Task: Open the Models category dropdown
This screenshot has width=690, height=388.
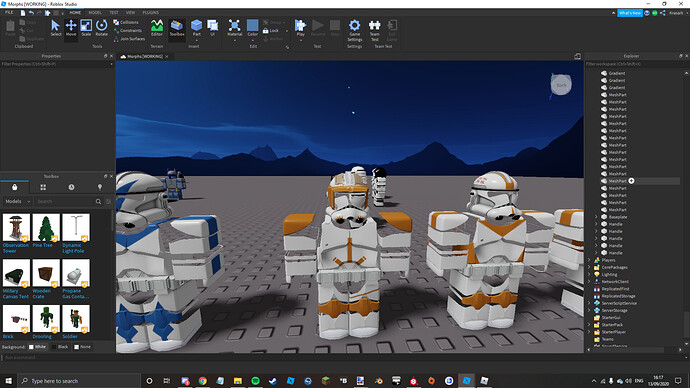Action: click(x=18, y=201)
